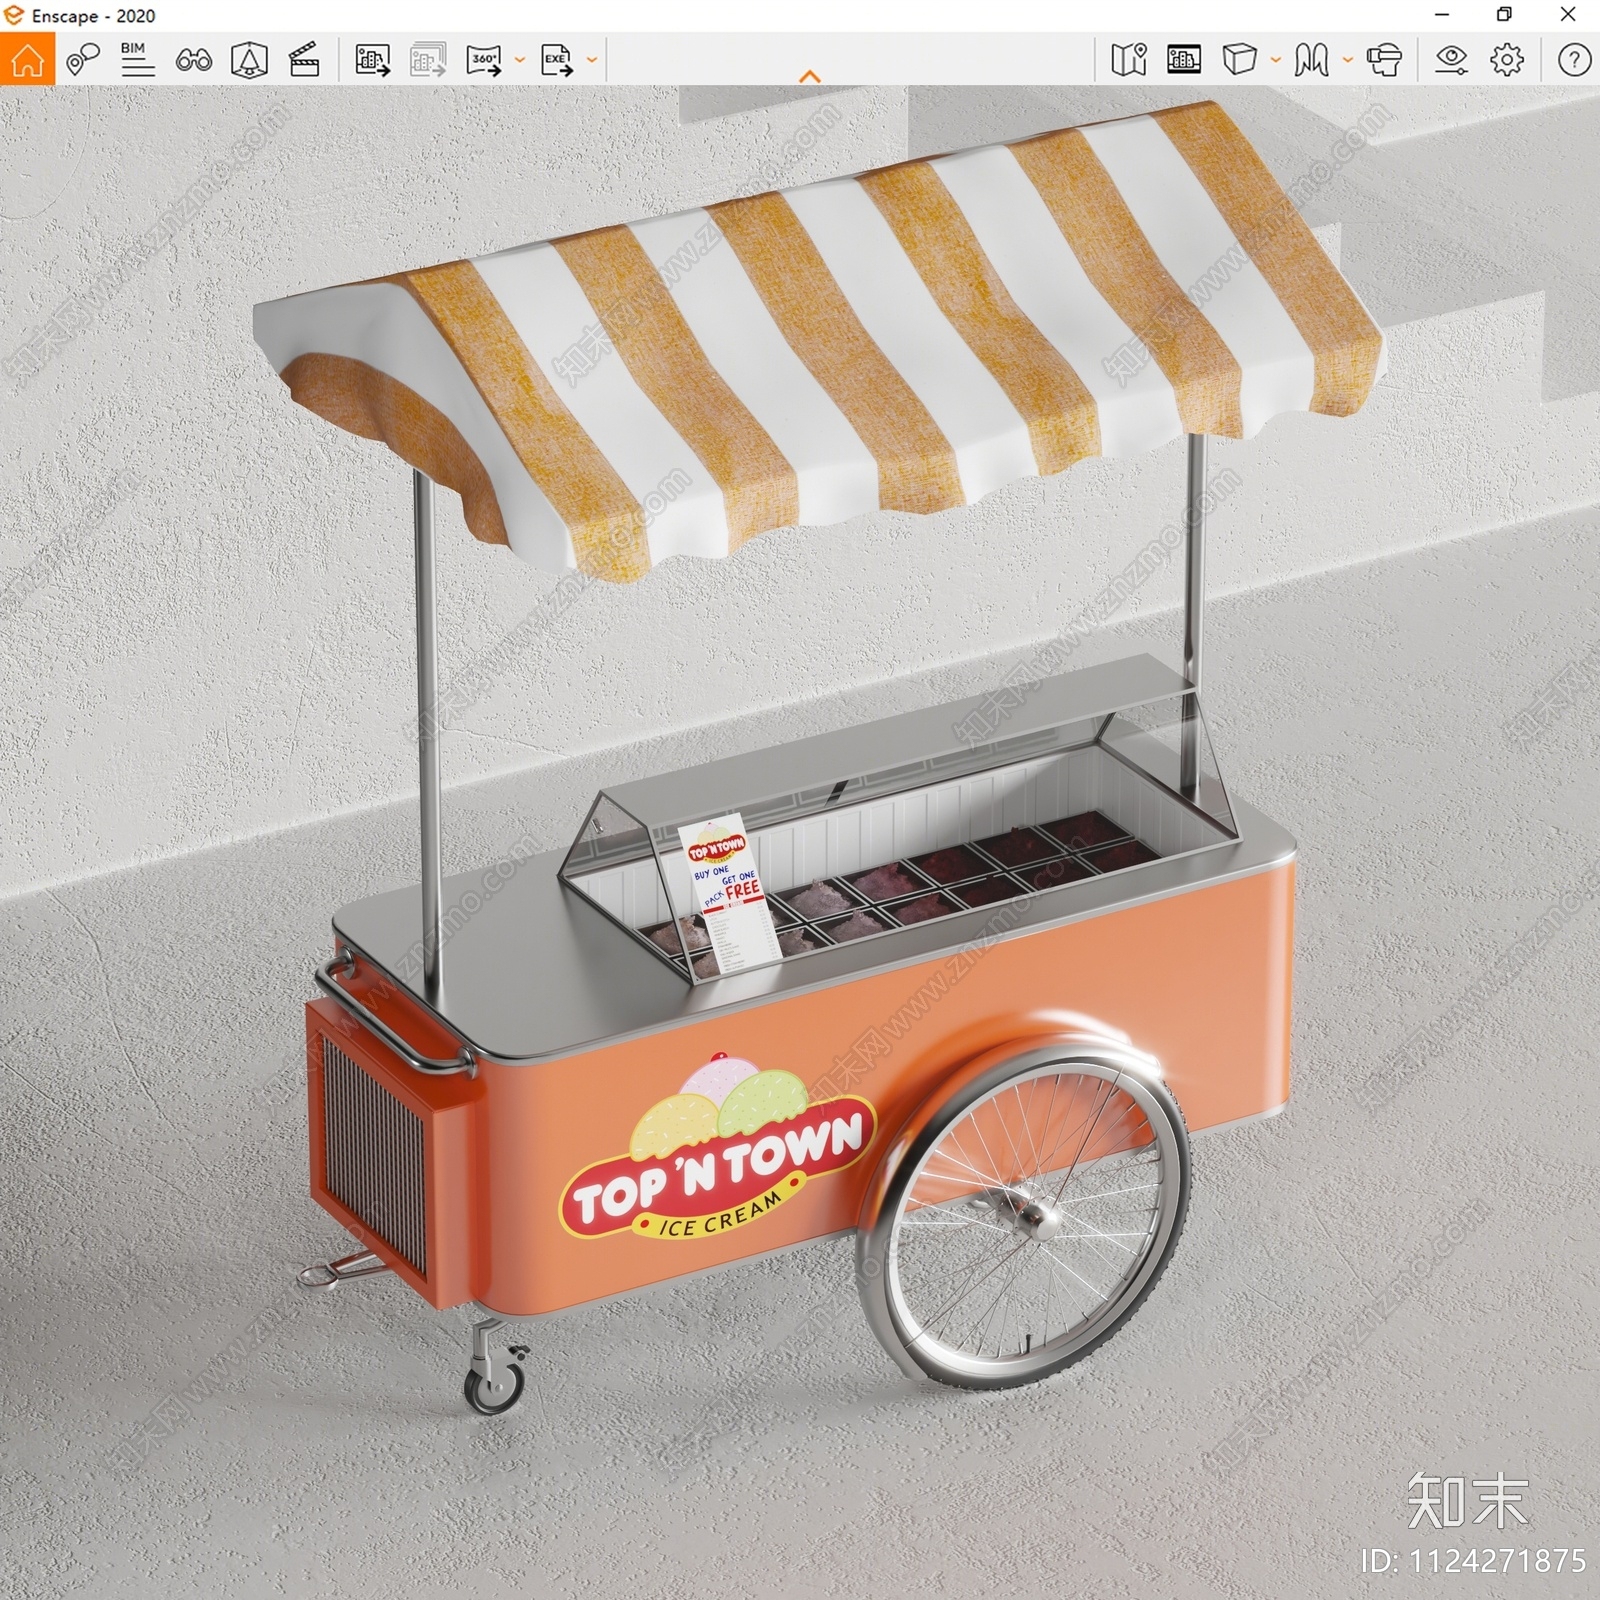Click the orange Home button
This screenshot has width=1600, height=1600.
click(x=27, y=59)
